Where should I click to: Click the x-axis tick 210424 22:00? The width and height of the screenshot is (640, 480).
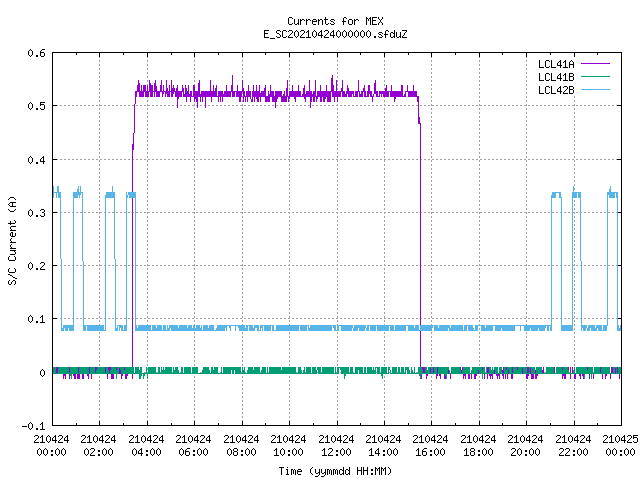click(x=573, y=446)
